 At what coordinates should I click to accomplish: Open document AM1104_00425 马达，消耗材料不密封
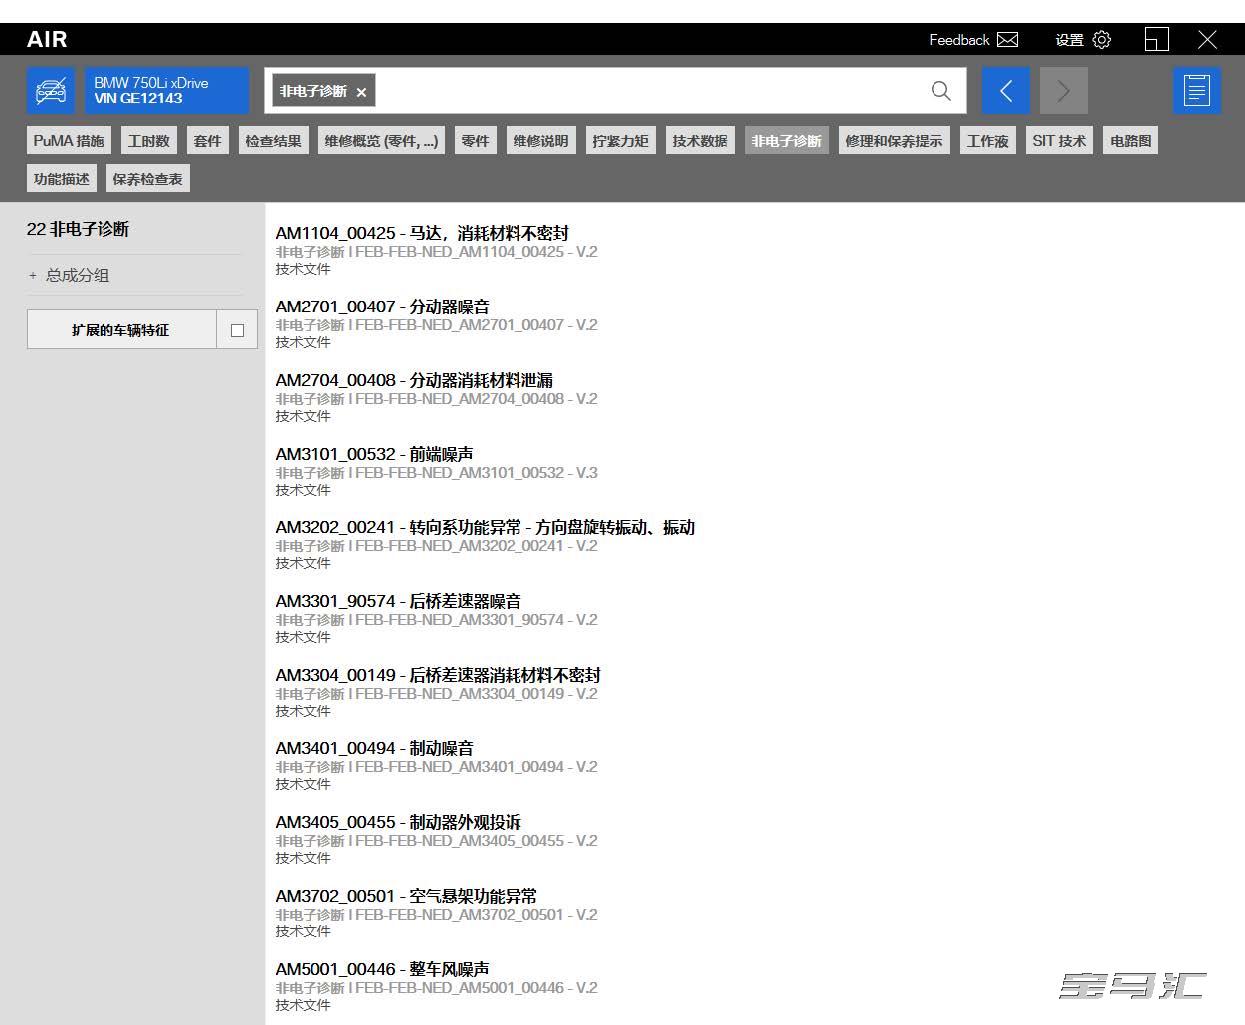click(x=422, y=233)
